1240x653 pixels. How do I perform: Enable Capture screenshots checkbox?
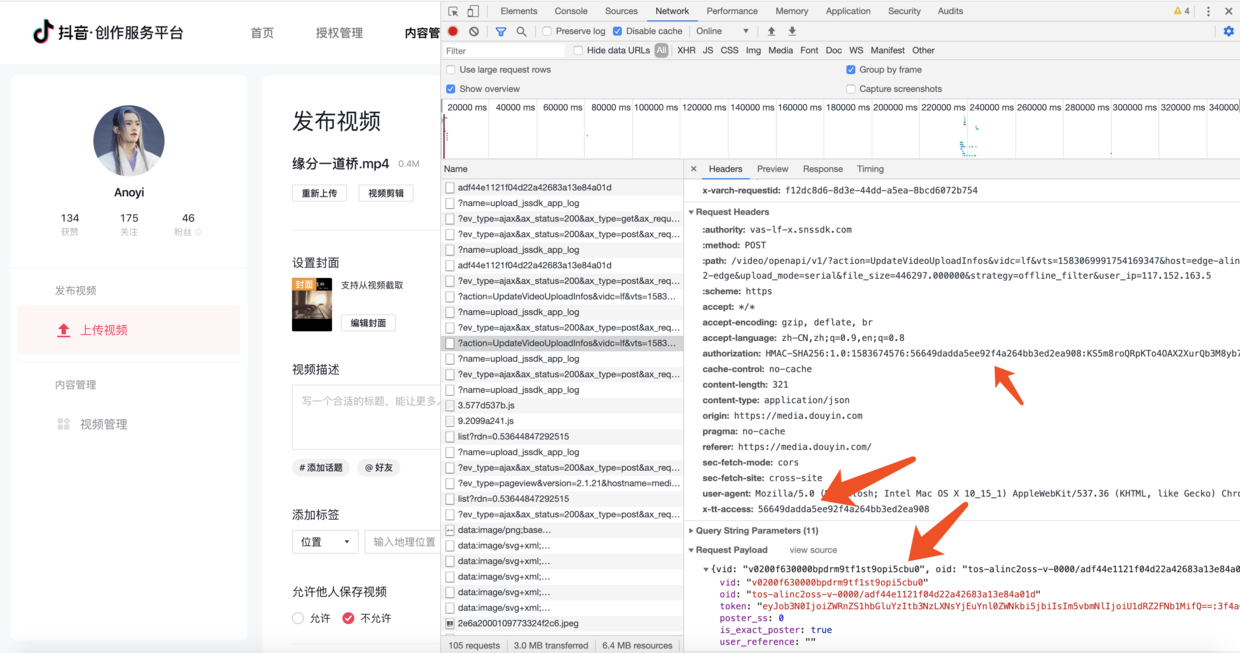click(851, 89)
